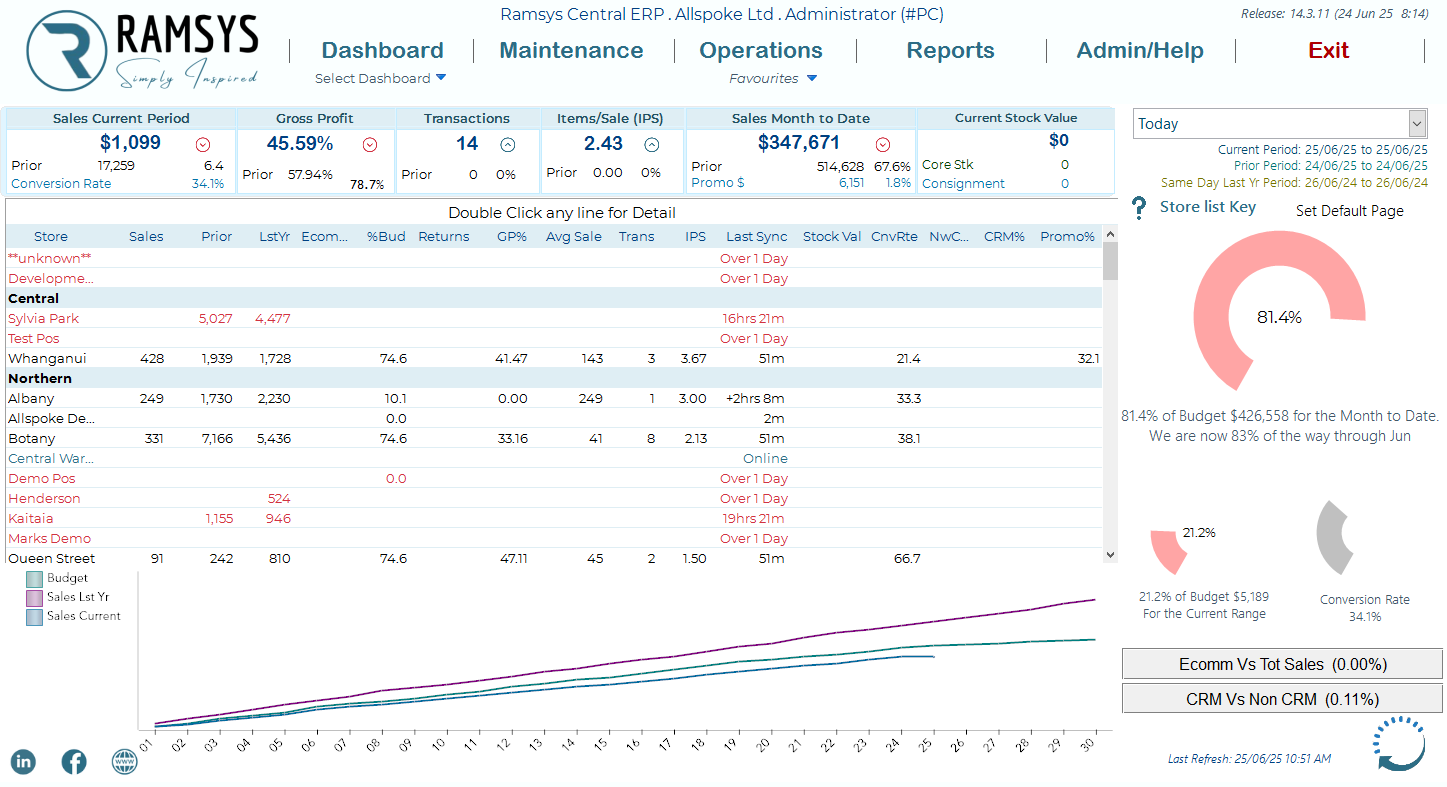Screen dimensions: 1447x787
Task: Open the Store list Key help icon
Action: click(1138, 209)
